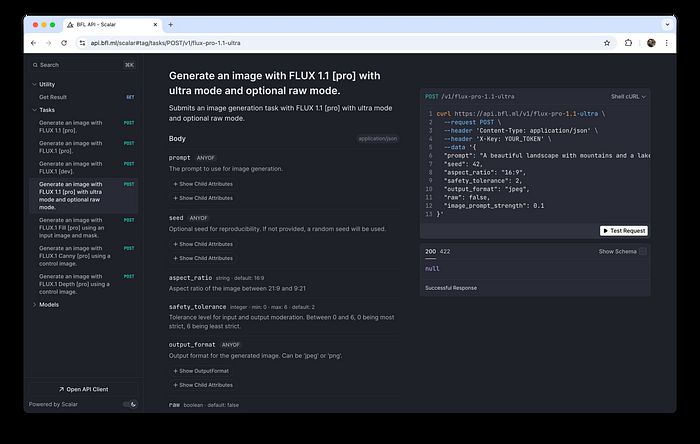The height and width of the screenshot is (444, 700).
Task: Open the browser extensions puzzle icon
Action: pyautogui.click(x=629, y=43)
